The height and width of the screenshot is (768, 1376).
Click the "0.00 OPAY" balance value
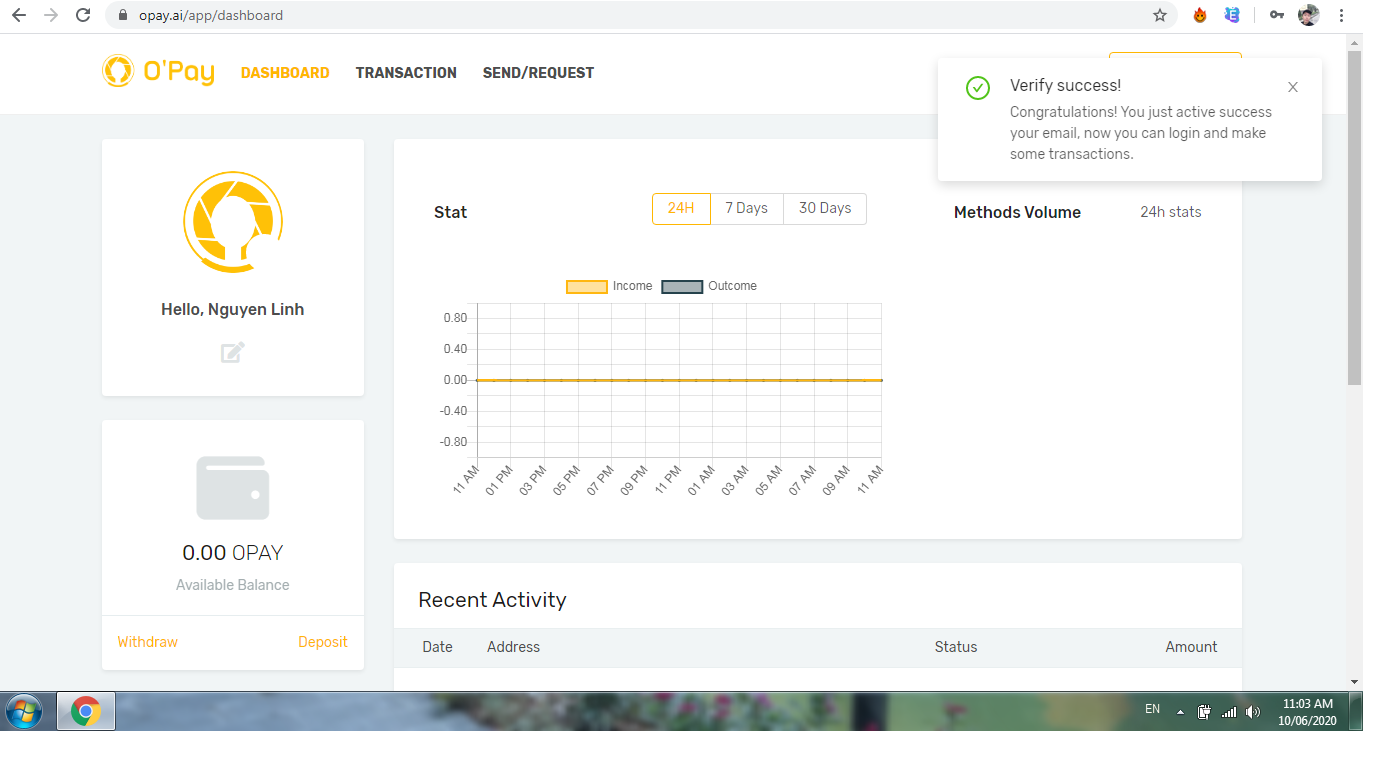[233, 553]
